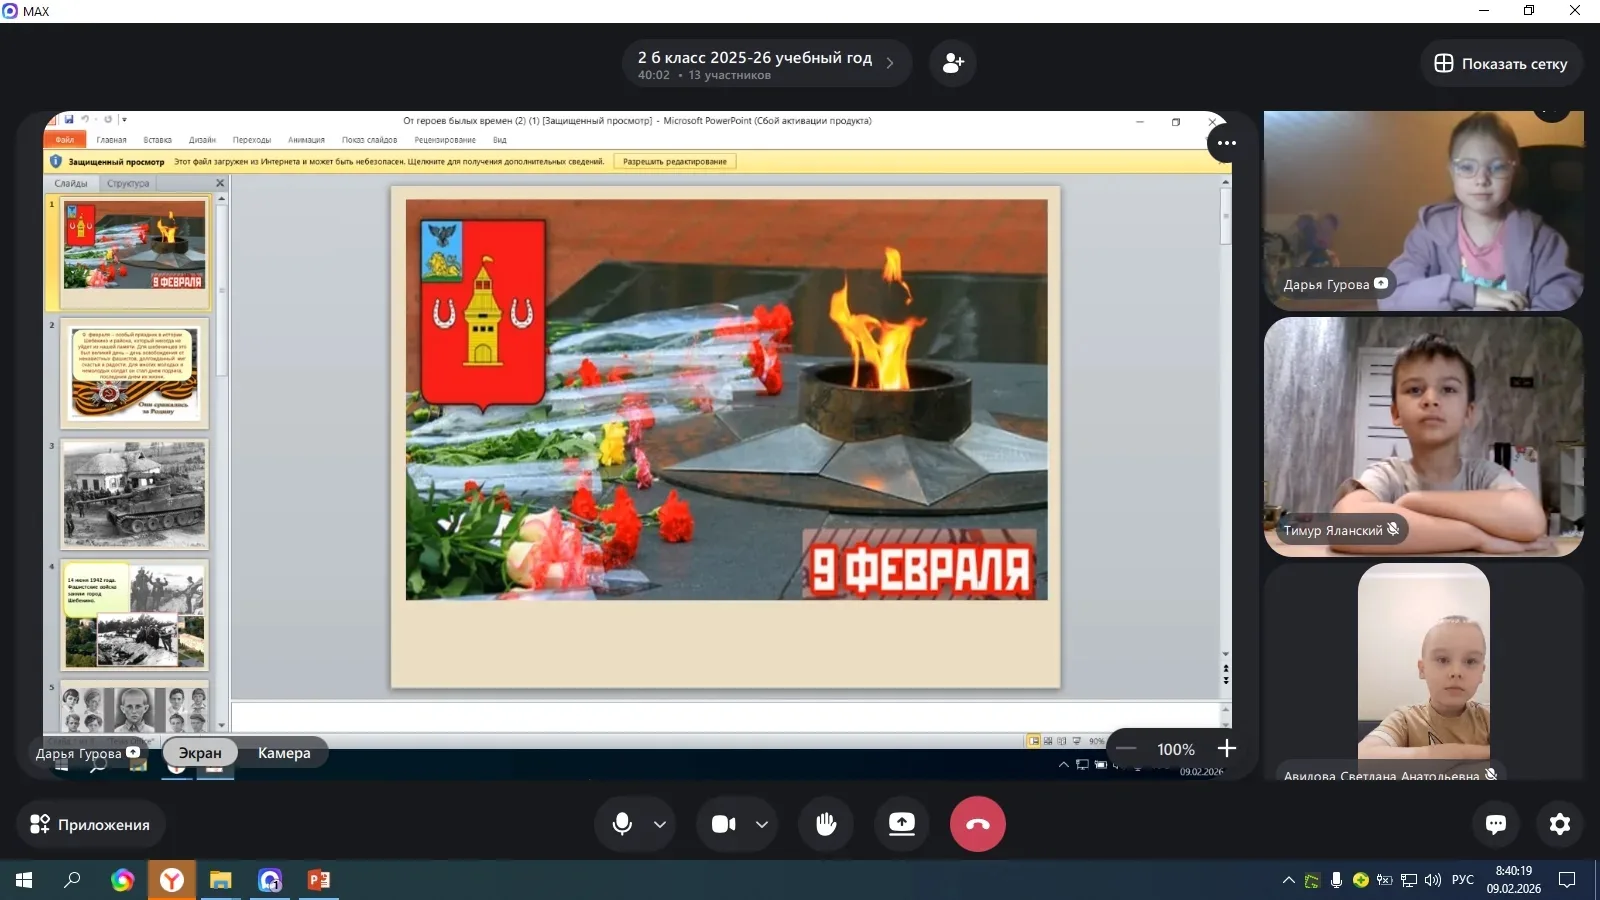Open call settings gear
Screen dimensions: 1600x900
coord(1560,824)
